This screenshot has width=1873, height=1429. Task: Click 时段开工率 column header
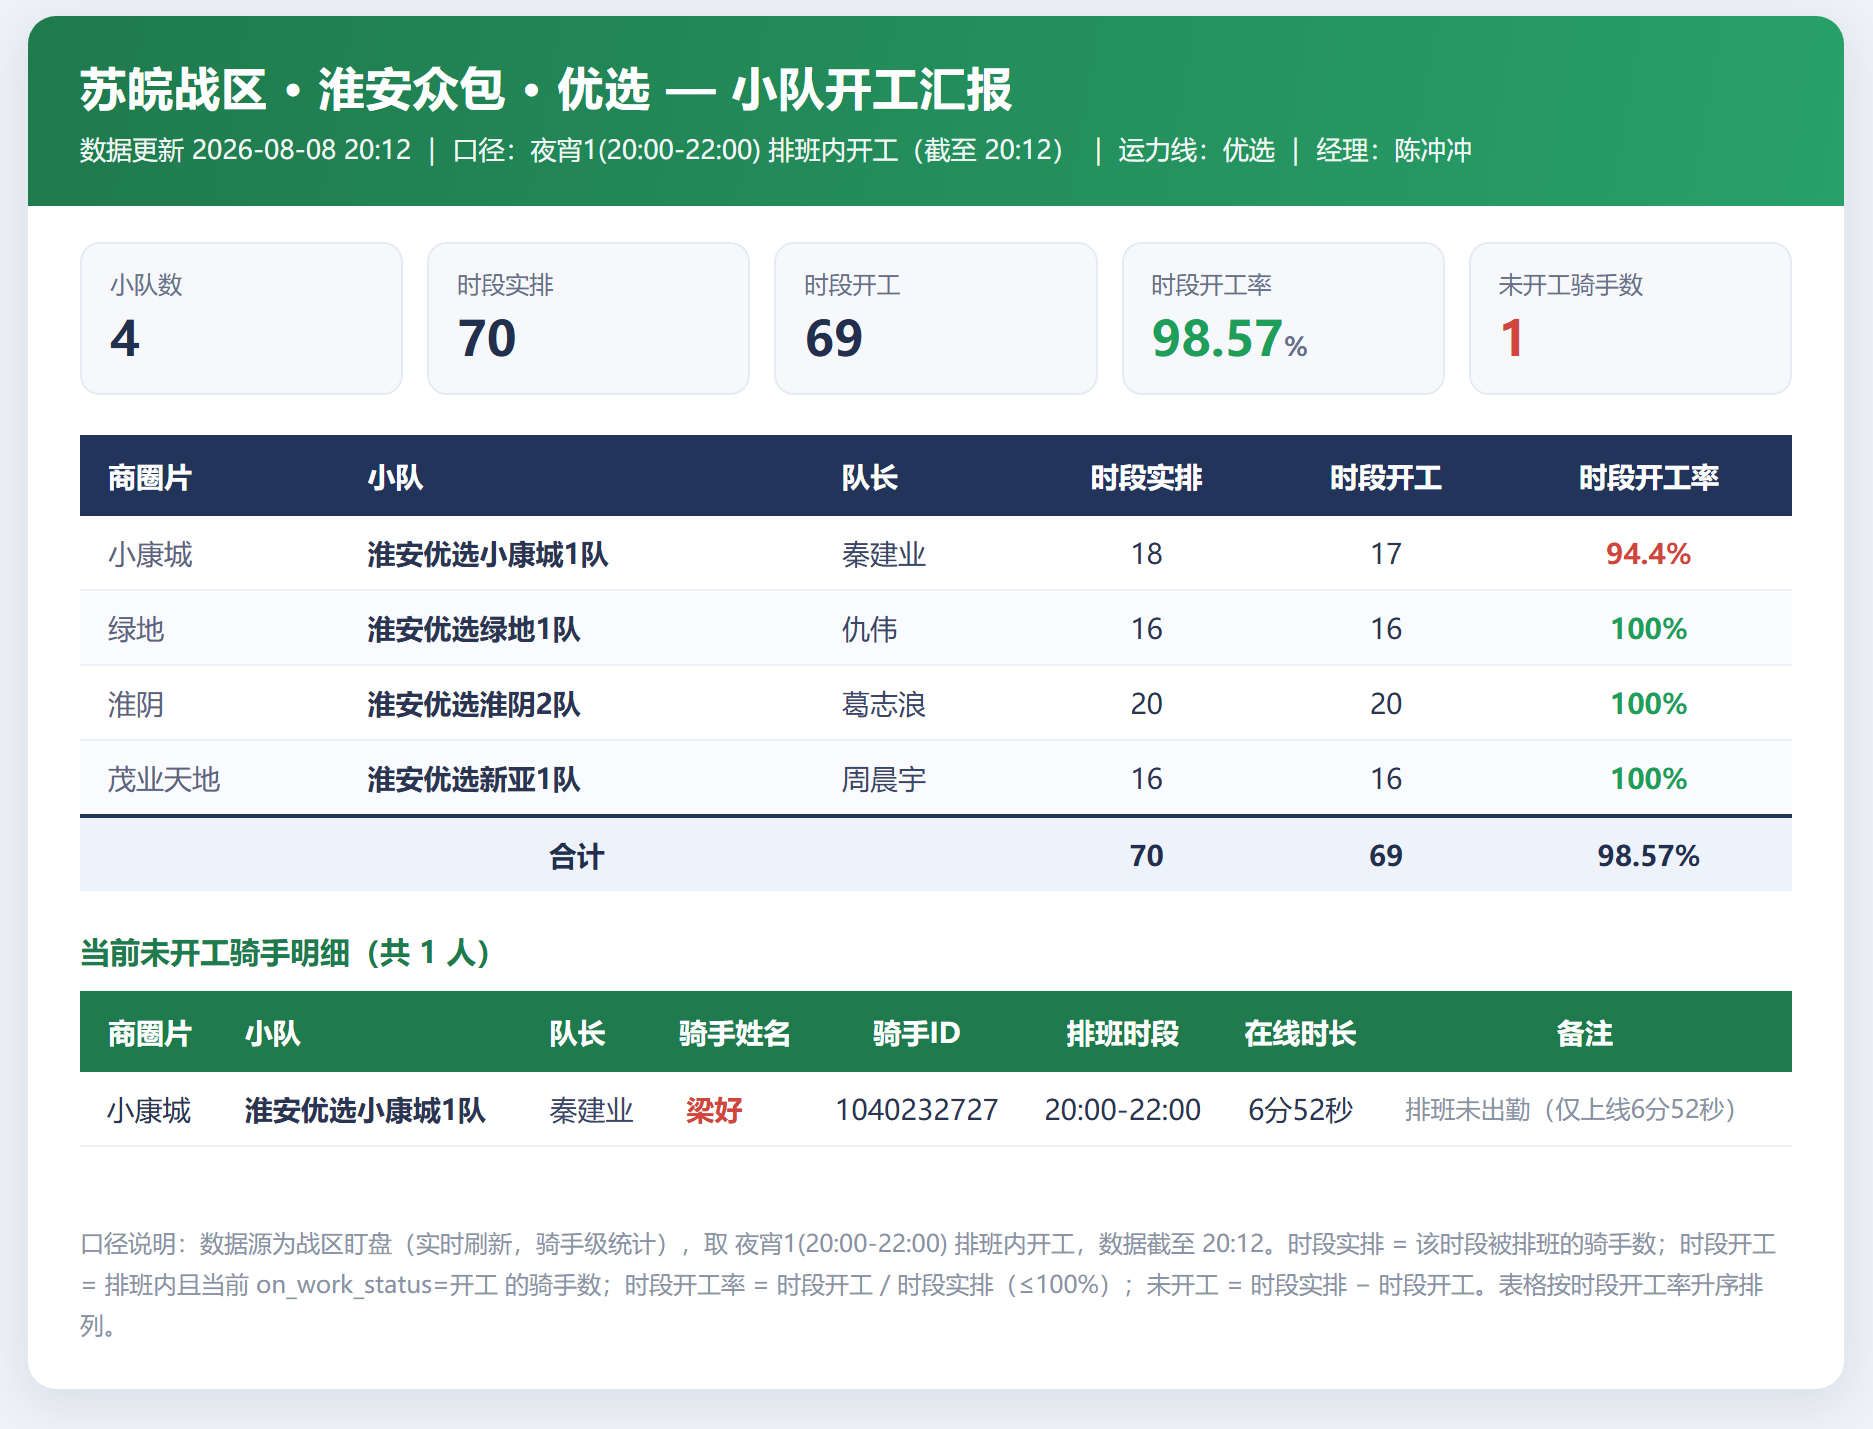coord(1648,477)
